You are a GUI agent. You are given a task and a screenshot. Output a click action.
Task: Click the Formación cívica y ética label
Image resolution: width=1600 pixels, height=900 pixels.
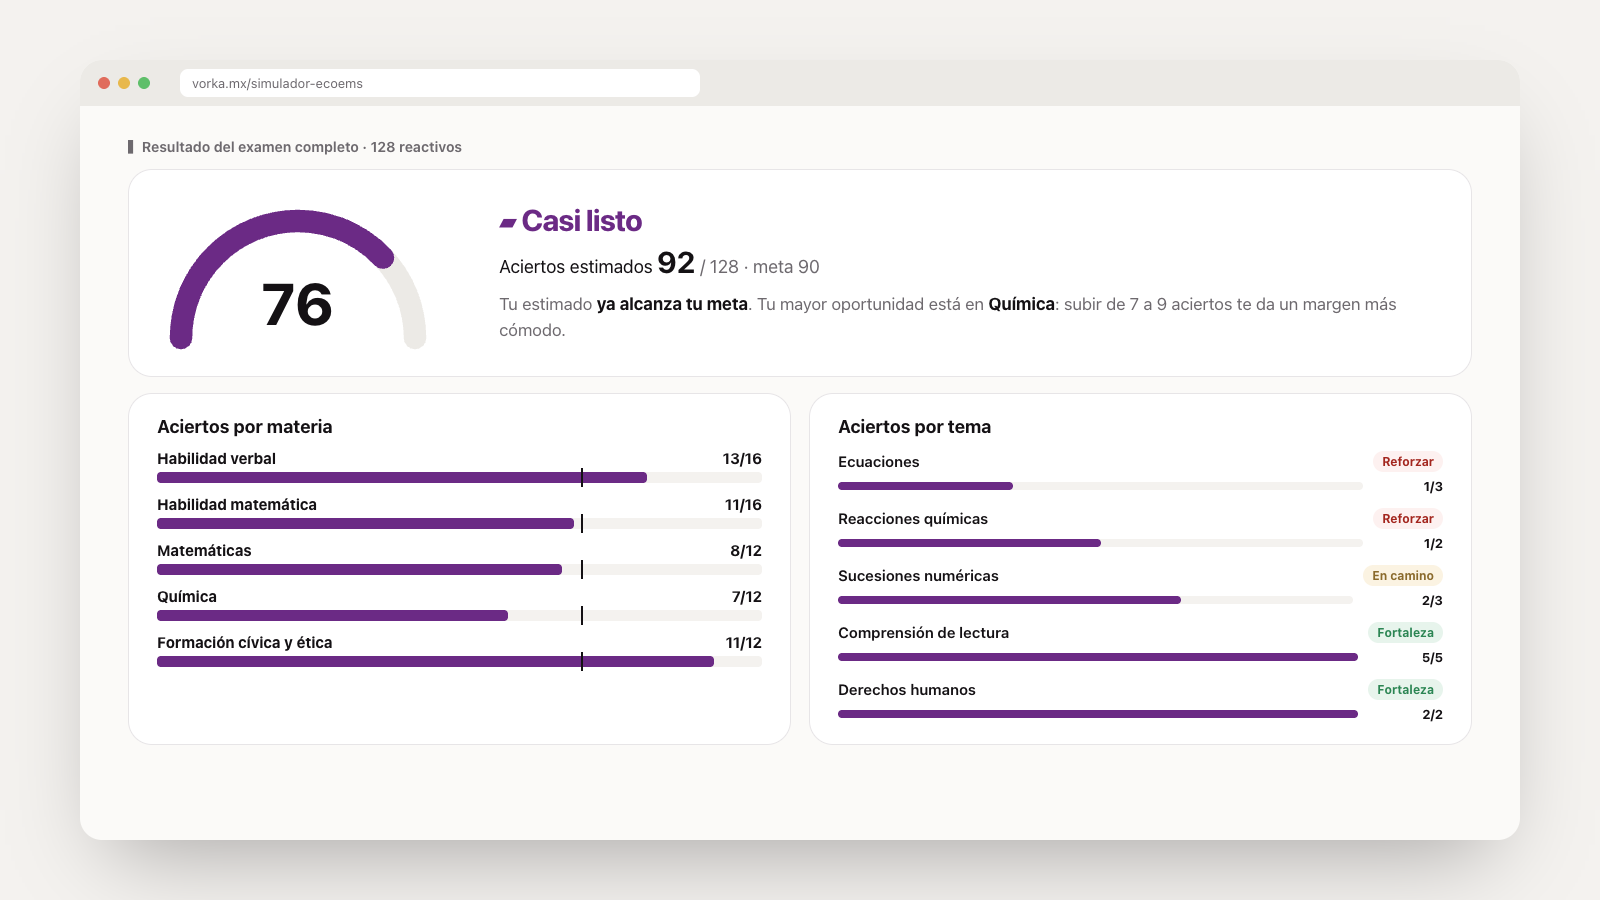244,643
